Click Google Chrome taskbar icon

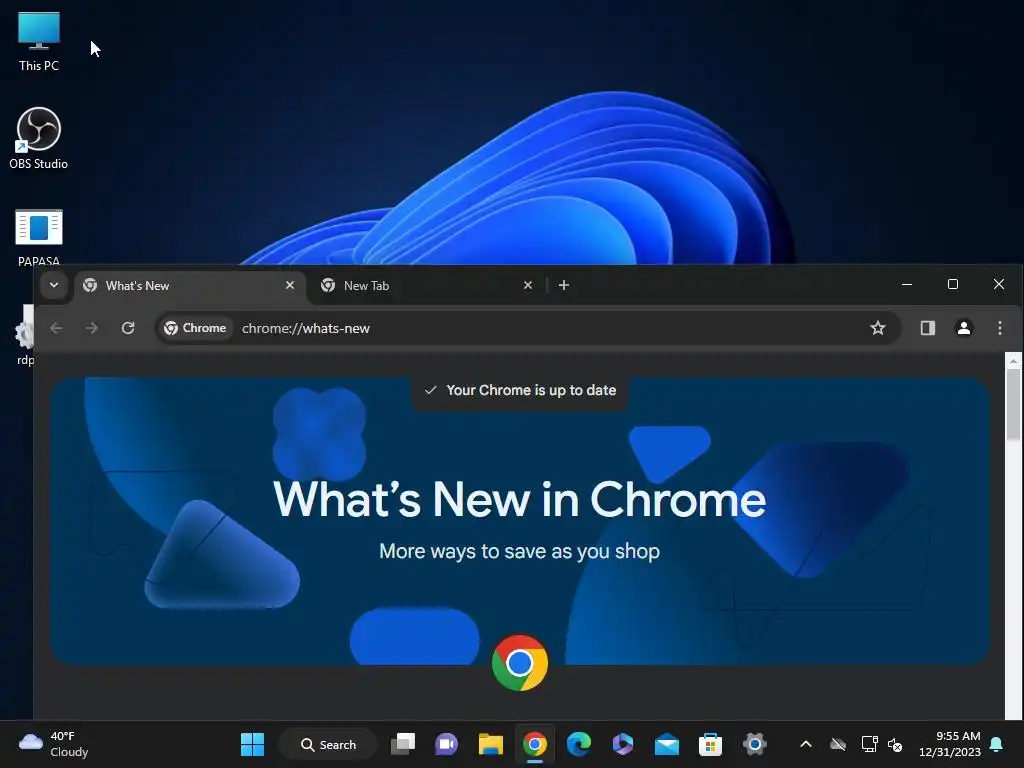point(534,744)
